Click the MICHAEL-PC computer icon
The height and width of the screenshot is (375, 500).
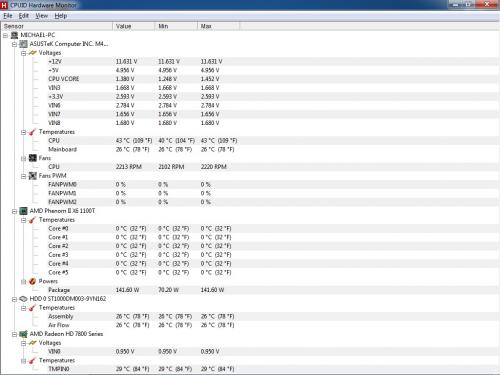pyautogui.click(x=14, y=35)
